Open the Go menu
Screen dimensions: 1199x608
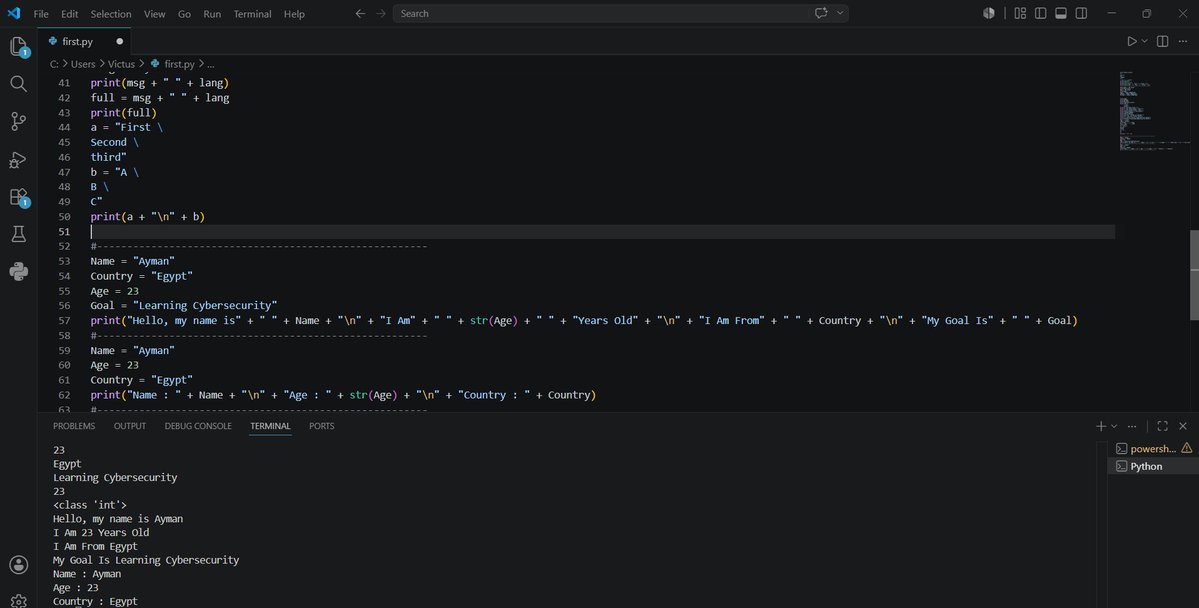coord(184,14)
